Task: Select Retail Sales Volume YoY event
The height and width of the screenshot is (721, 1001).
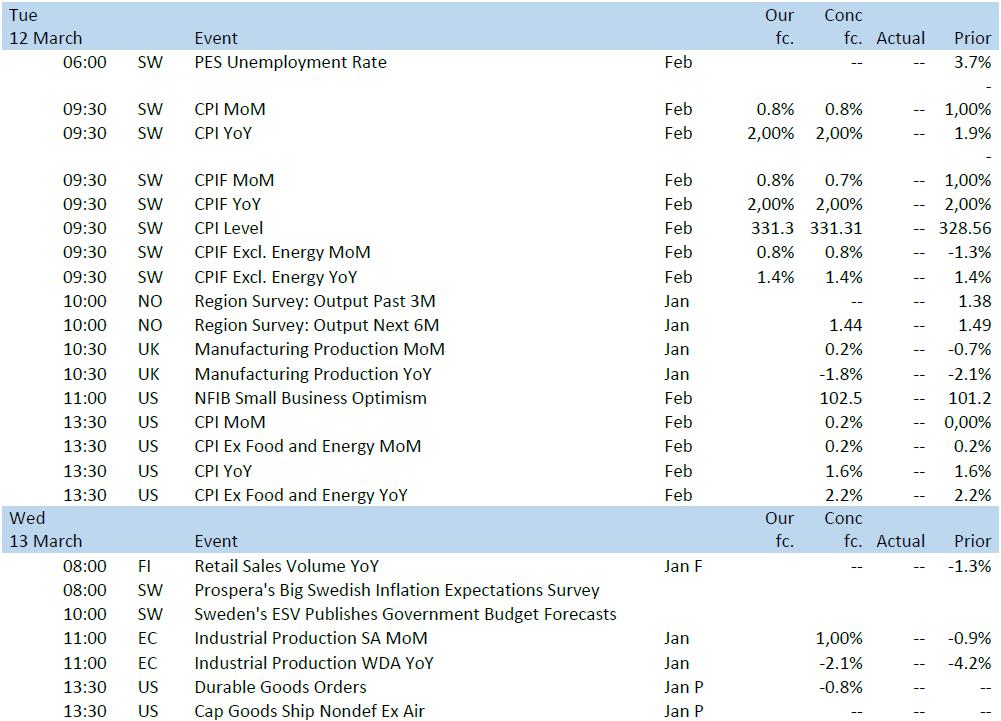Action: (287, 566)
